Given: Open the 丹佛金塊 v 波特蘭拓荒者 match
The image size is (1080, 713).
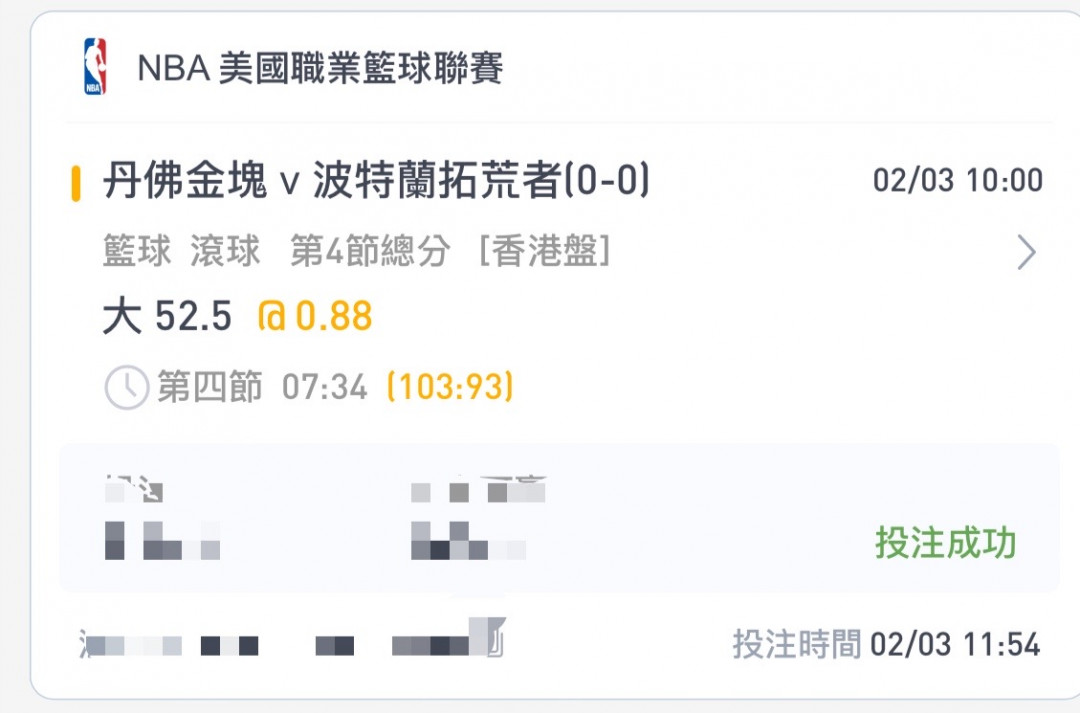Looking at the screenshot, I should pos(376,182).
